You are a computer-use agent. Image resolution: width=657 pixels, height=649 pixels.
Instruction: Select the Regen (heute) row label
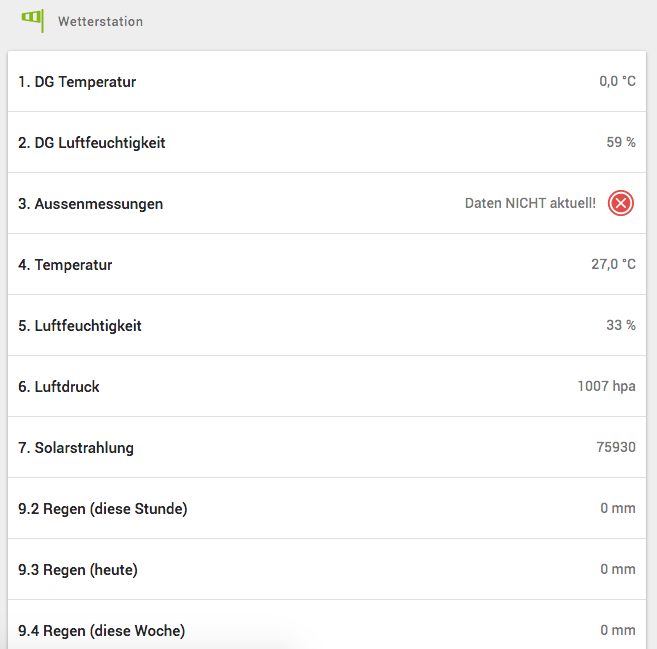(x=78, y=570)
